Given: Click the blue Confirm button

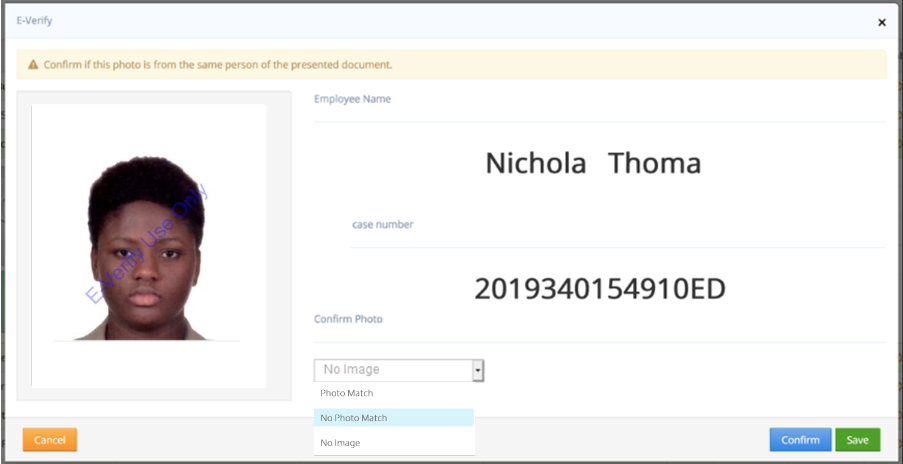Looking at the screenshot, I should (x=800, y=440).
